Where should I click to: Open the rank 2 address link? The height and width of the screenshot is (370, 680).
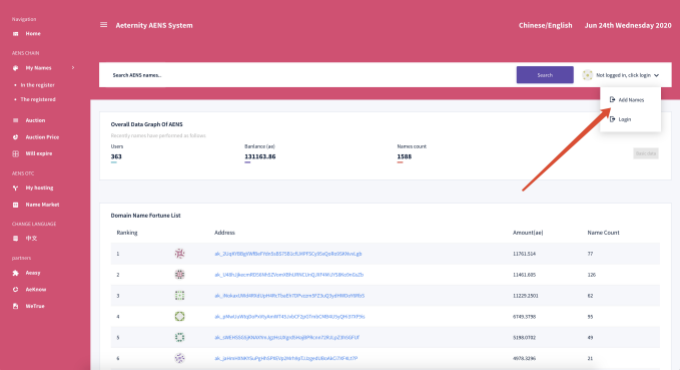pyautogui.click(x=289, y=275)
